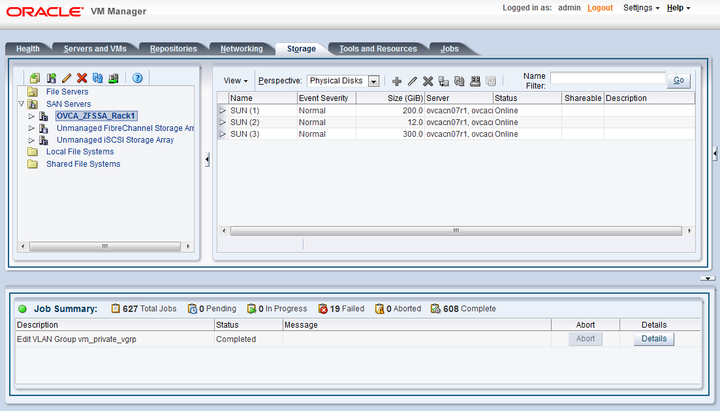Expand the SUN (1) disk row
The width and height of the screenshot is (720, 411).
point(223,111)
